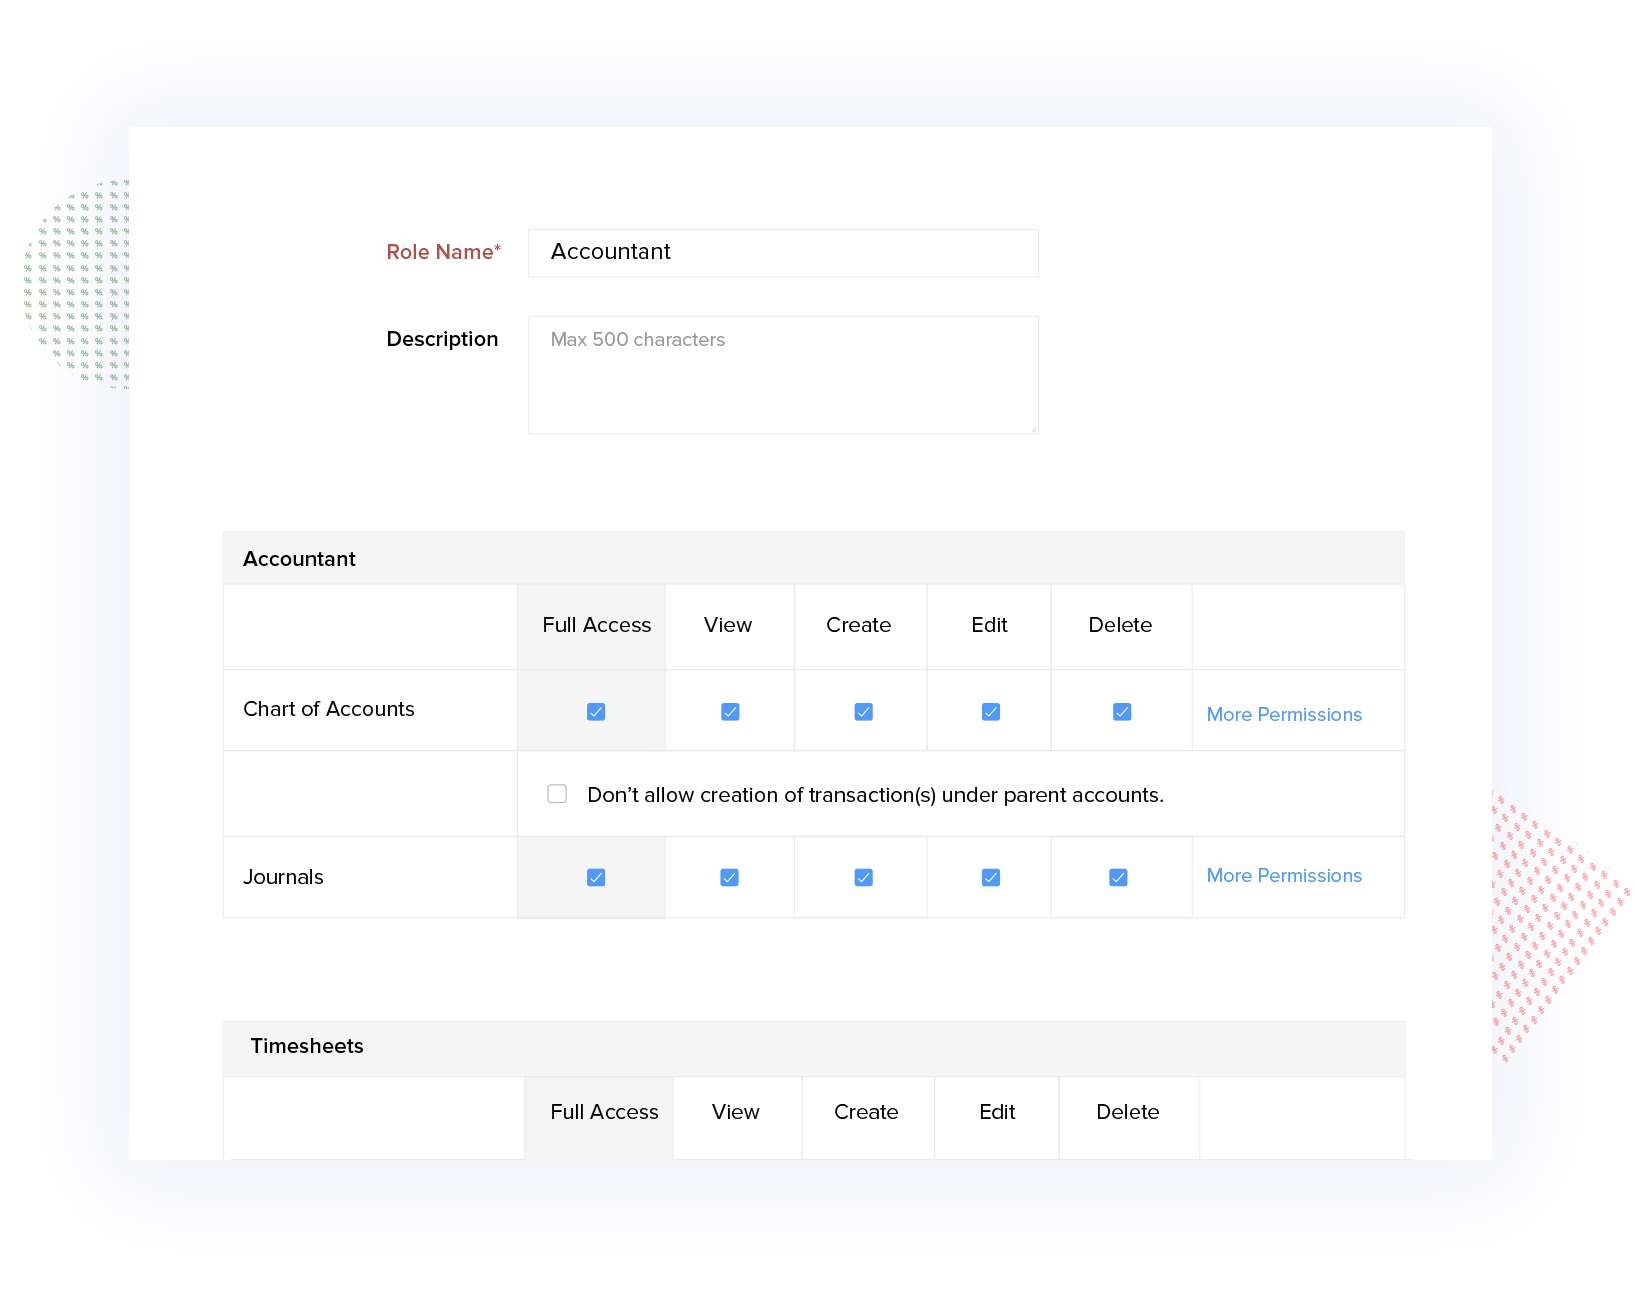Uncheck Full Access for Chart of Accounts

[x=595, y=711]
